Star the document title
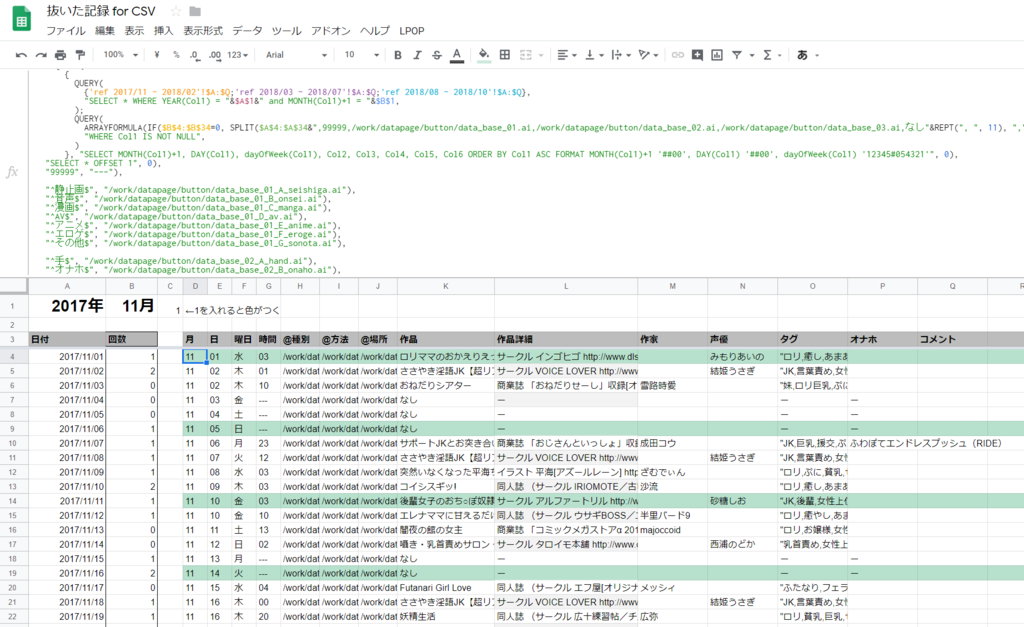1024x627 pixels. (x=176, y=11)
